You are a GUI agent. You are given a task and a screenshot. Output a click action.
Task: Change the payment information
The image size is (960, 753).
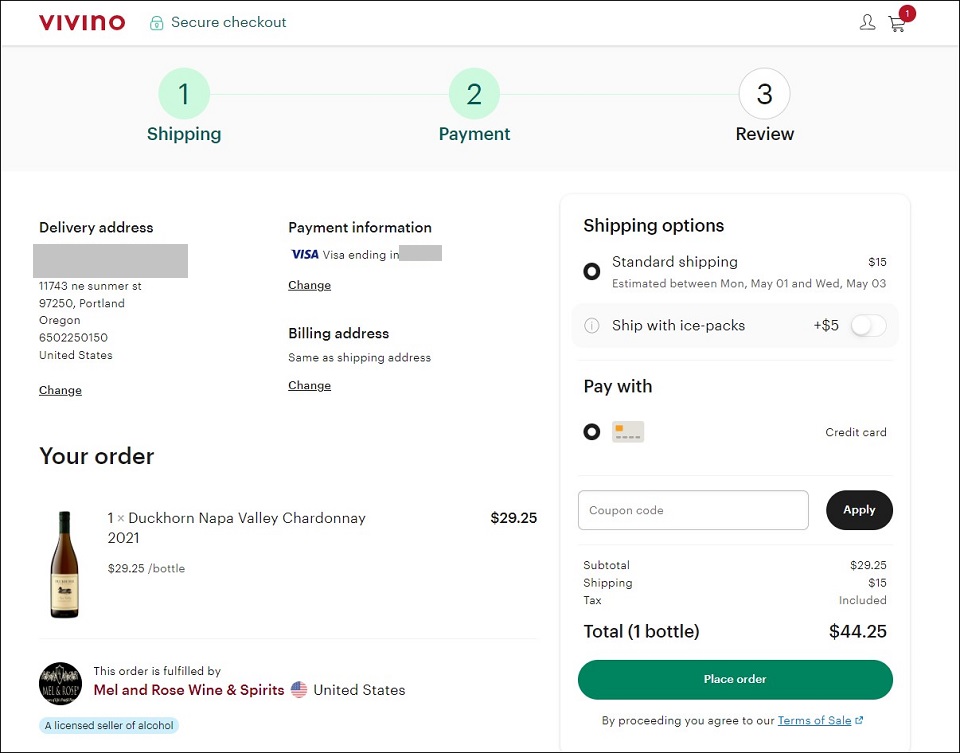pyautogui.click(x=309, y=285)
